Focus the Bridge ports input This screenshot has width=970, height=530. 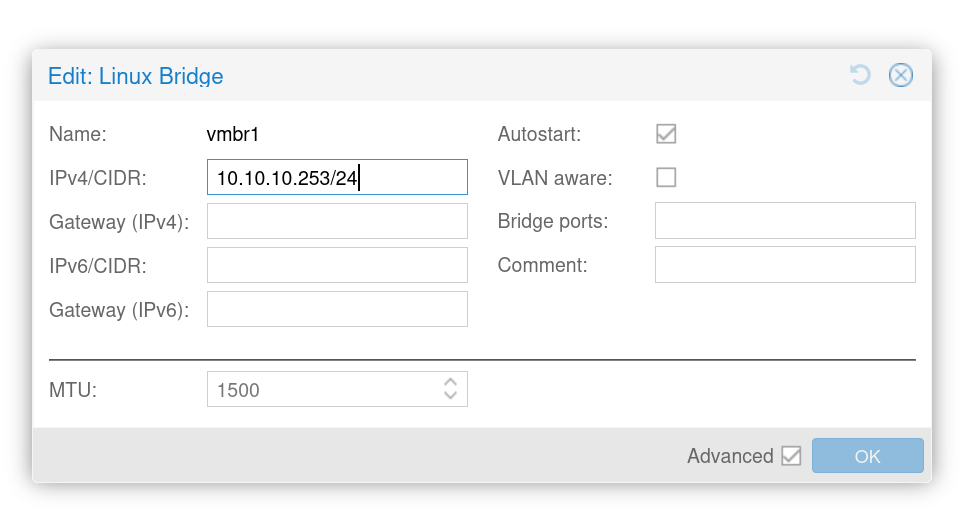tap(785, 222)
